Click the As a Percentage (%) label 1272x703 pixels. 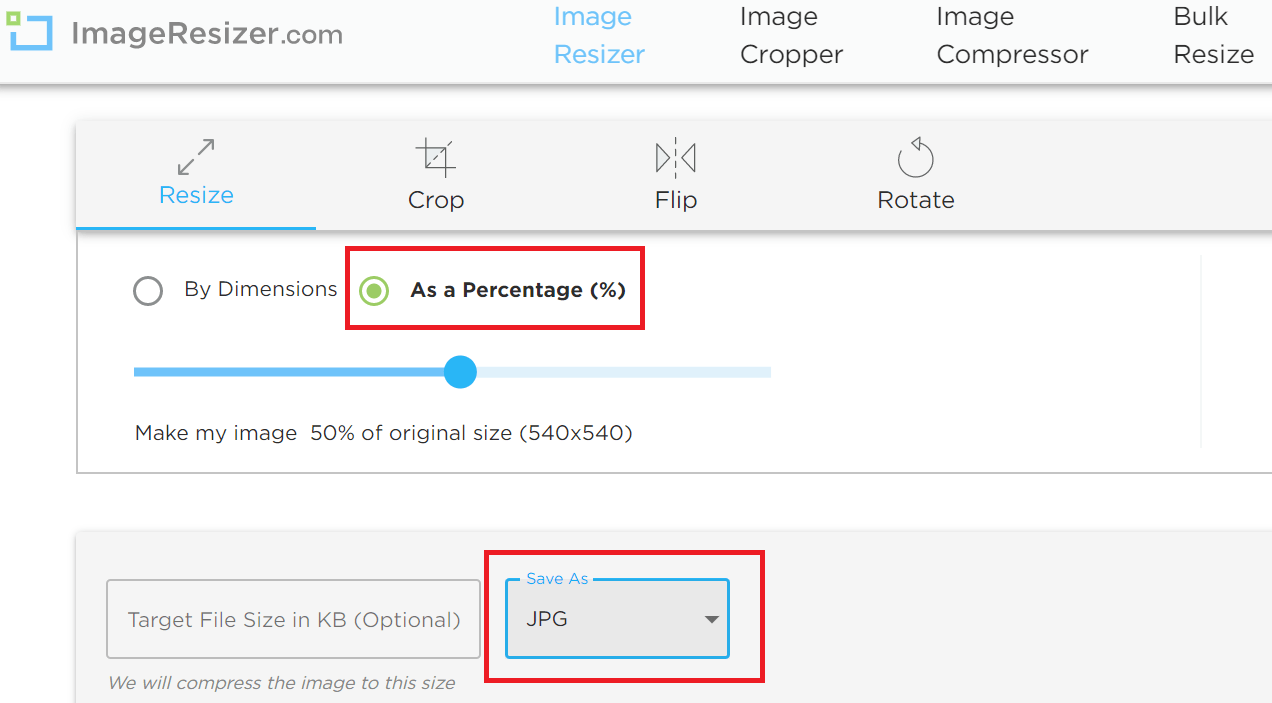518,290
